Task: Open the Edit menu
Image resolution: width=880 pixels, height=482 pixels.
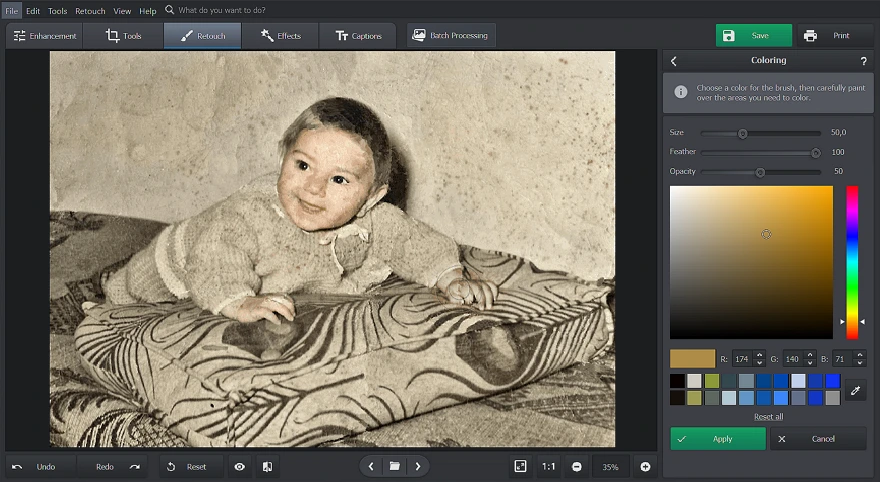Action: coord(33,11)
